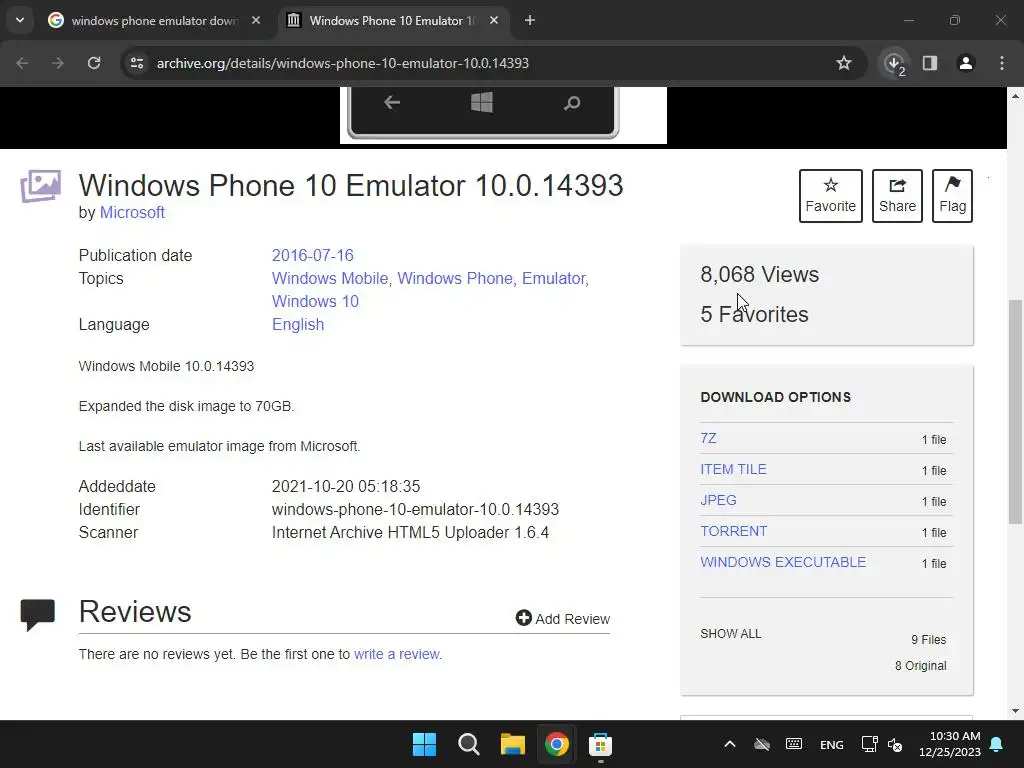The height and width of the screenshot is (768, 1024).
Task: Switch to the Windows Phone 10 Emulator tab
Action: pyautogui.click(x=392, y=21)
